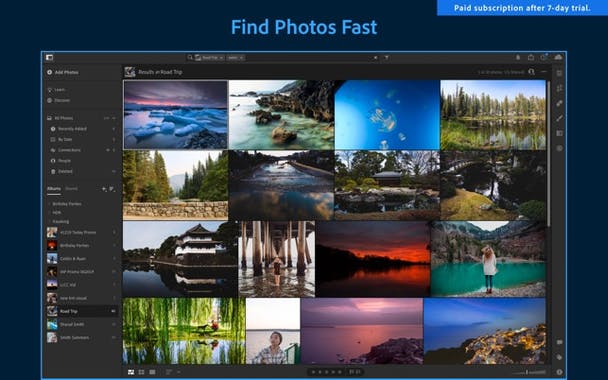The width and height of the screenshot is (608, 380).
Task: Select the Healing Brush tool
Action: coord(559,103)
